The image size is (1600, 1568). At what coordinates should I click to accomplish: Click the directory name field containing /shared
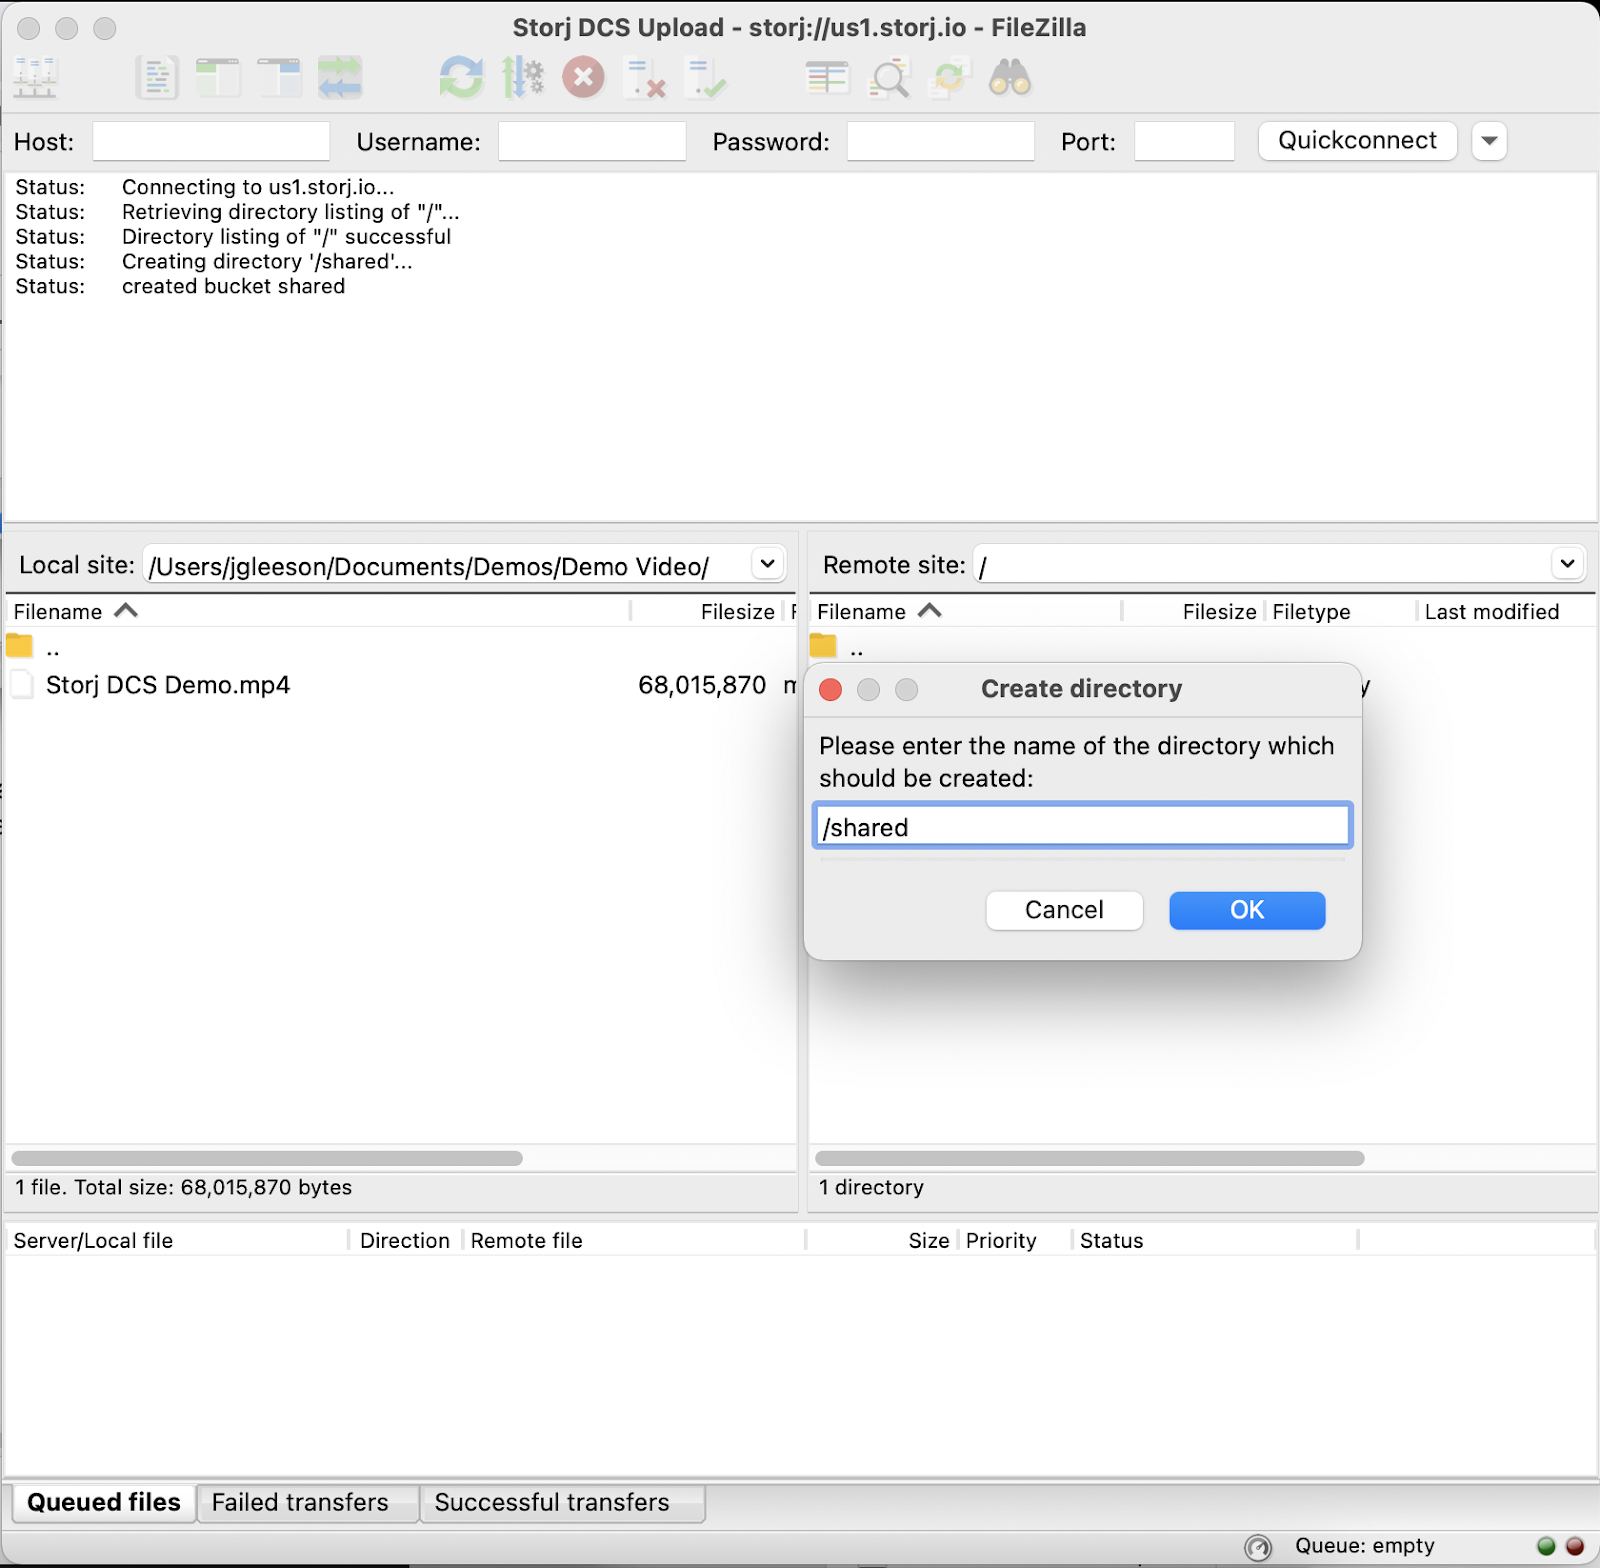pyautogui.click(x=1082, y=826)
